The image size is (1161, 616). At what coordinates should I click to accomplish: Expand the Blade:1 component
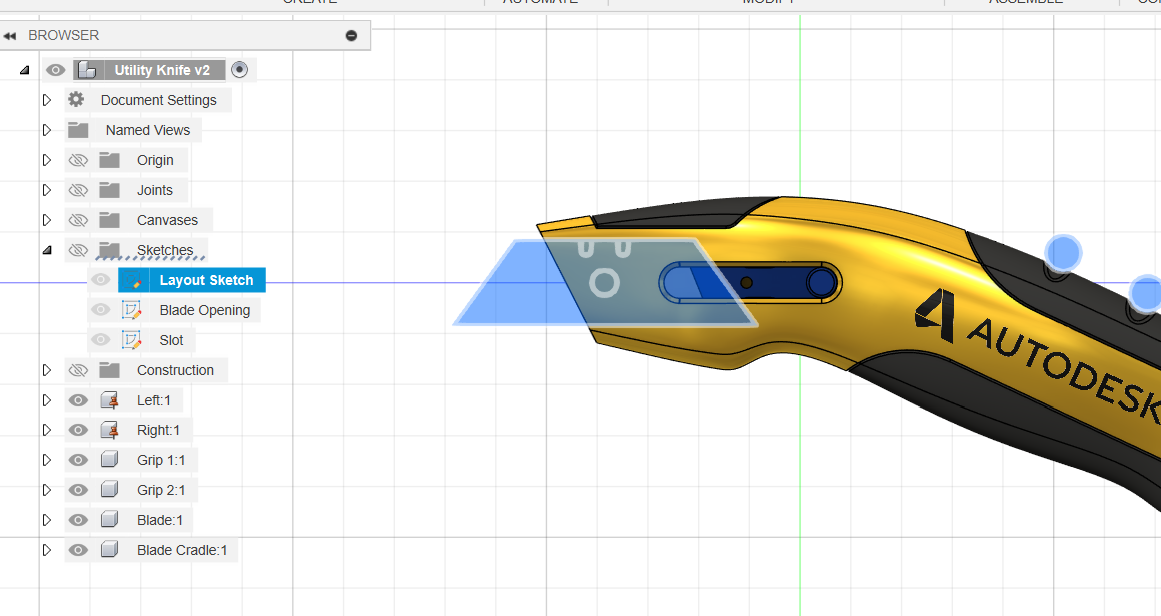[x=47, y=520]
